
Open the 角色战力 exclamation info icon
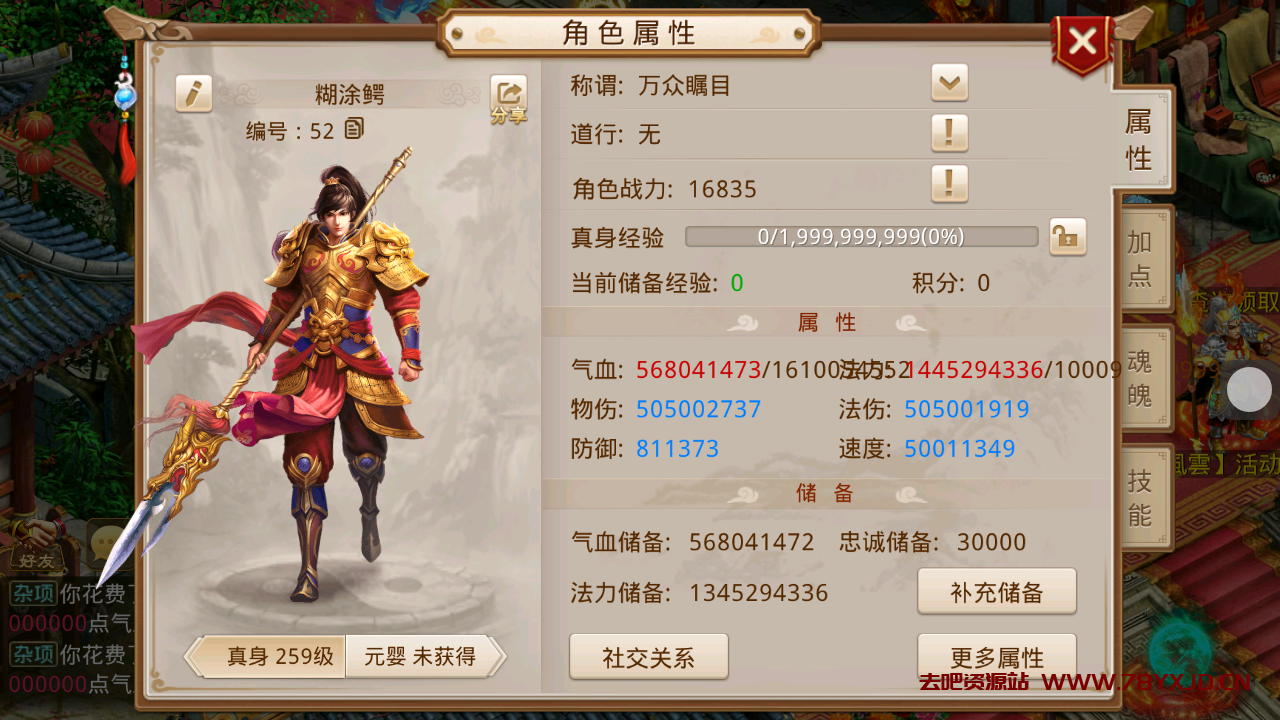pyautogui.click(x=949, y=183)
